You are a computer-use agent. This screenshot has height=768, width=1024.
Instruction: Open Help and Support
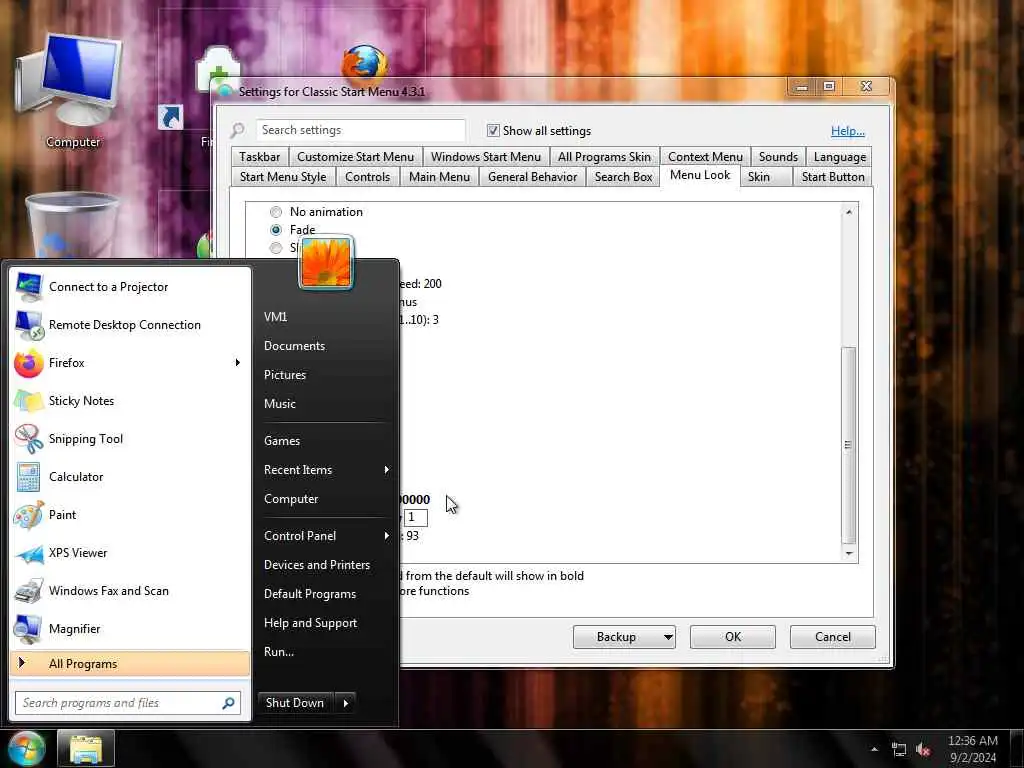pos(310,623)
